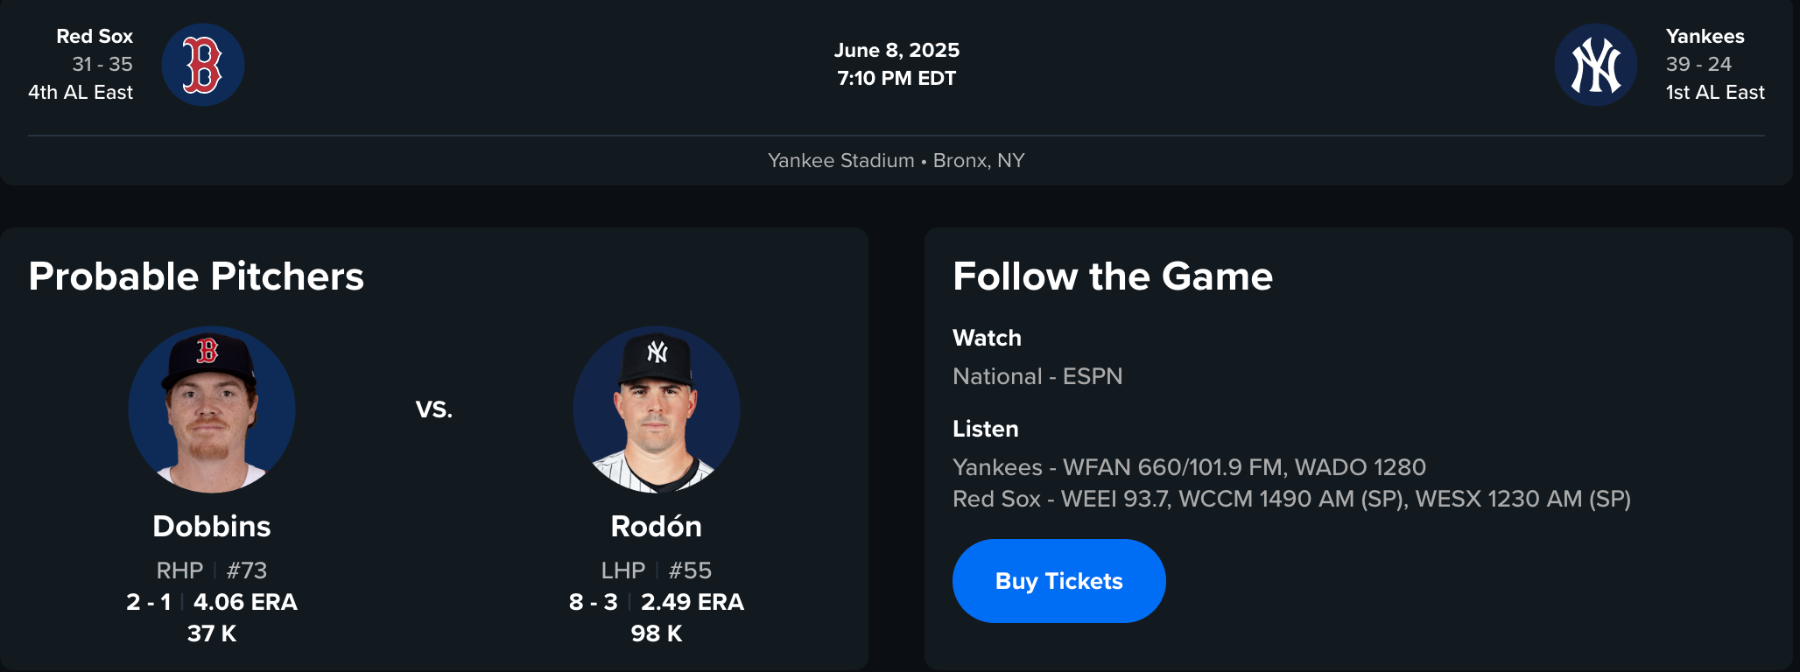Click the Red Sox WEEI radio listing
The height and width of the screenshot is (672, 1800).
pos(1291,499)
